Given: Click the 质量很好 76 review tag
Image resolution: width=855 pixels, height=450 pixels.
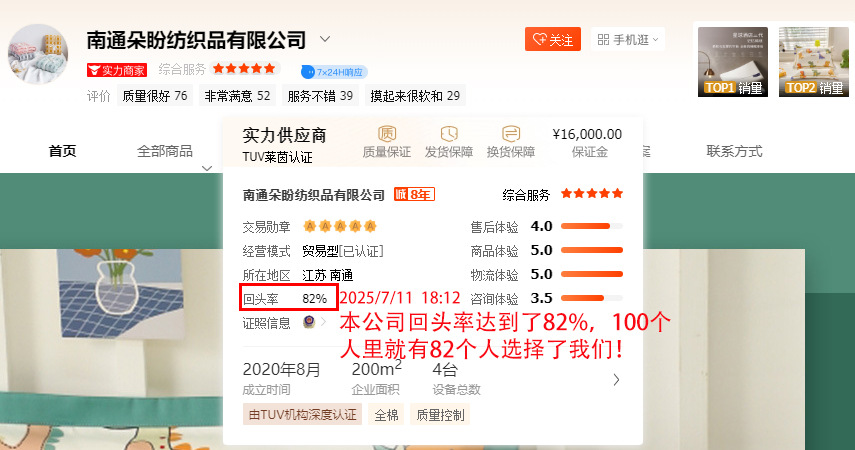Looking at the screenshot, I should [155, 96].
